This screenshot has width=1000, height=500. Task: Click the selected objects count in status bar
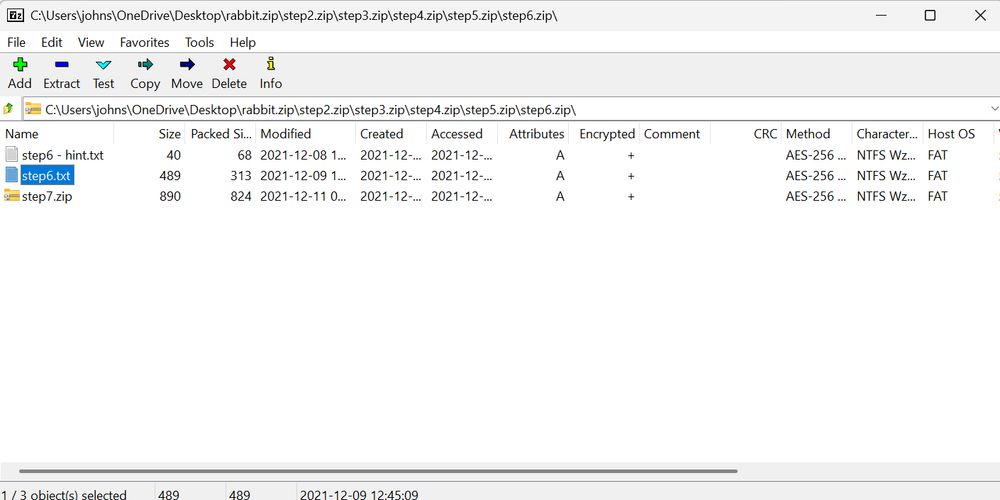coord(64,494)
